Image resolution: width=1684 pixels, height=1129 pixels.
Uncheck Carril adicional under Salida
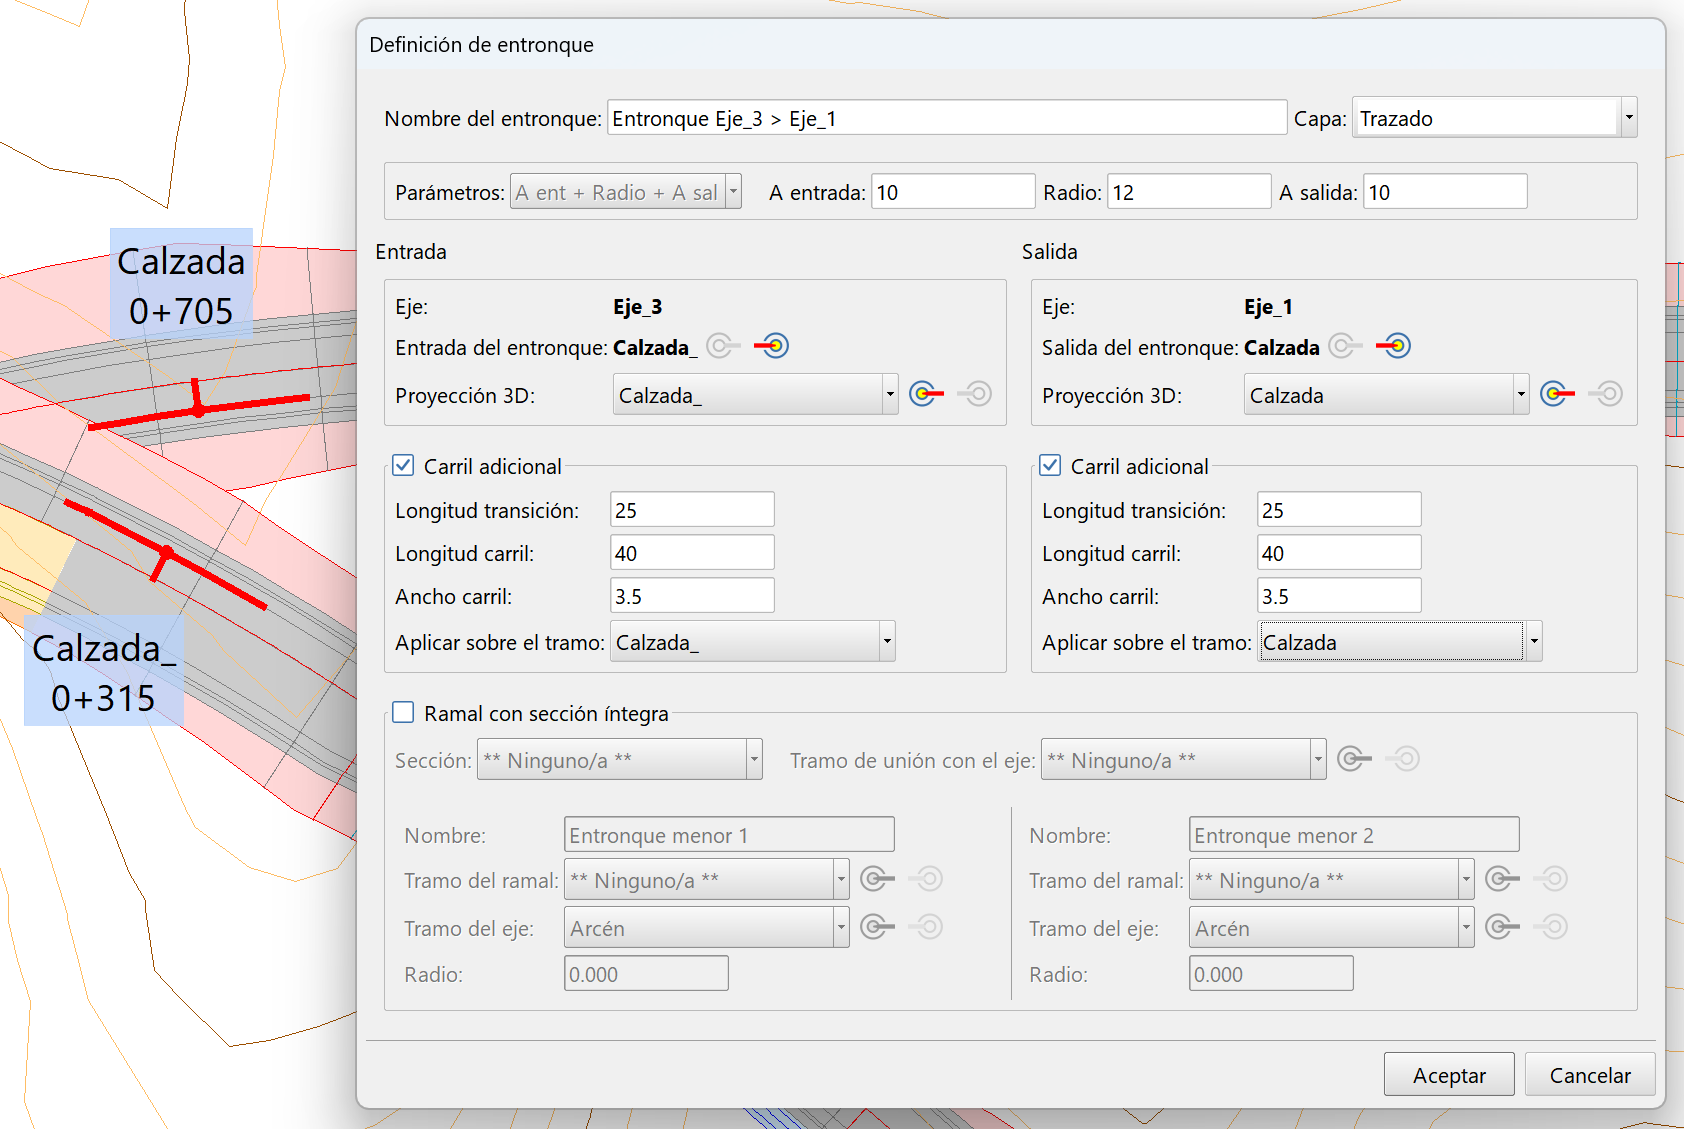coord(1050,465)
